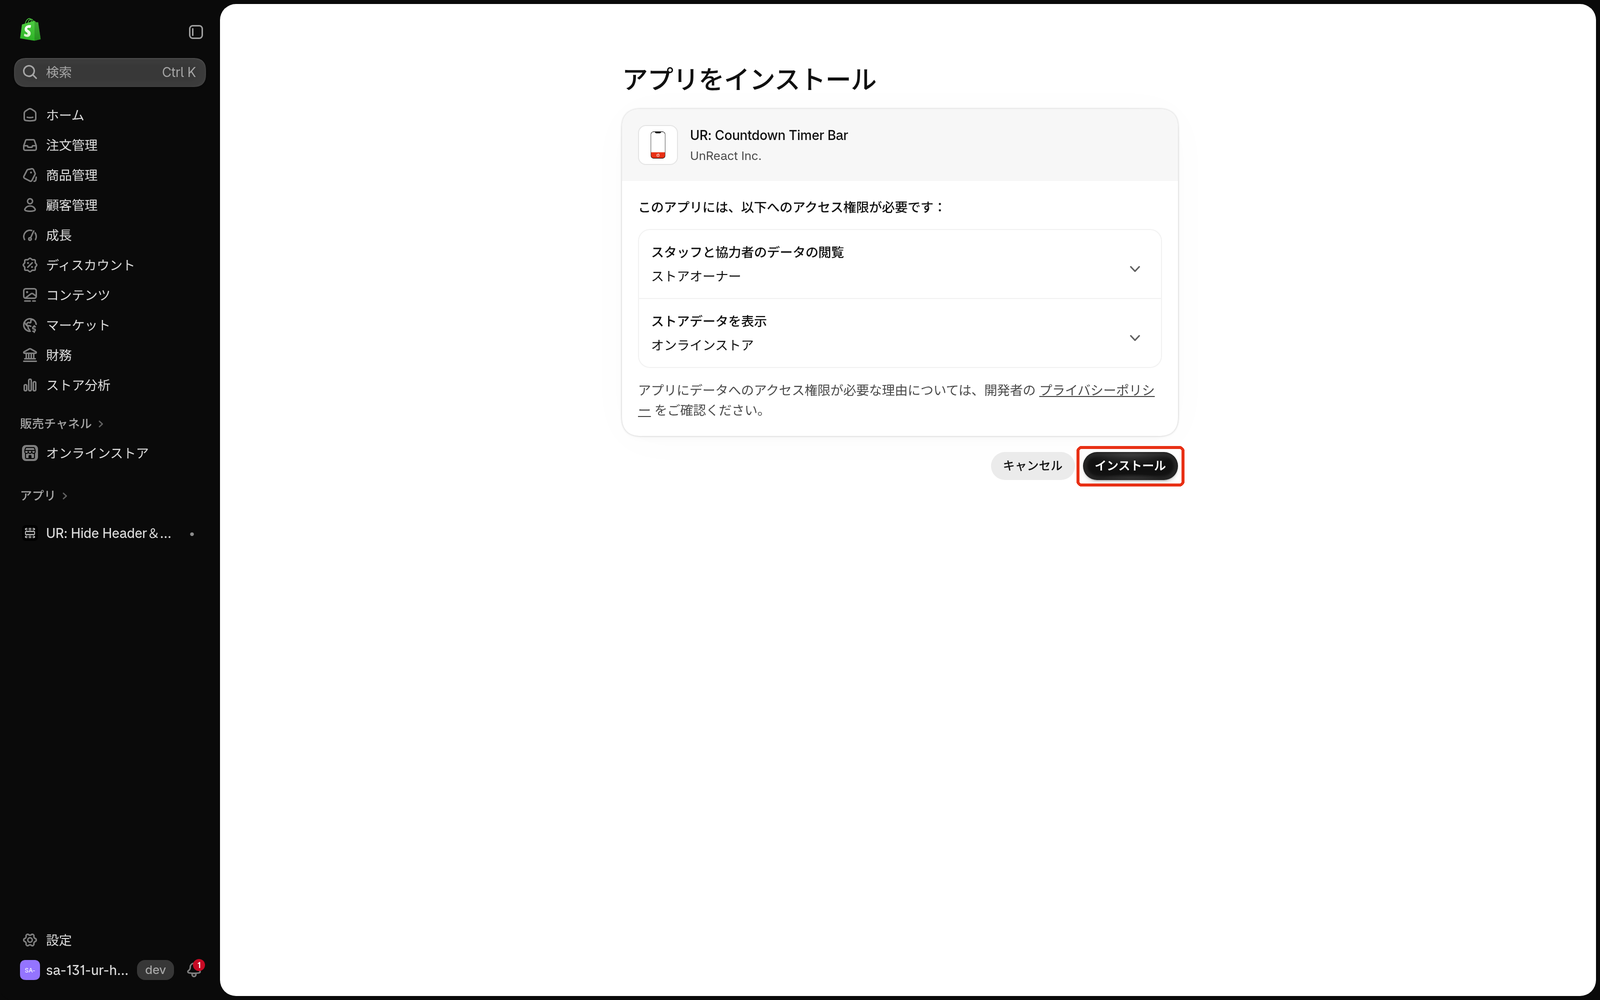Click the 検索 search field
The height and width of the screenshot is (1000, 1600).
[x=110, y=72]
